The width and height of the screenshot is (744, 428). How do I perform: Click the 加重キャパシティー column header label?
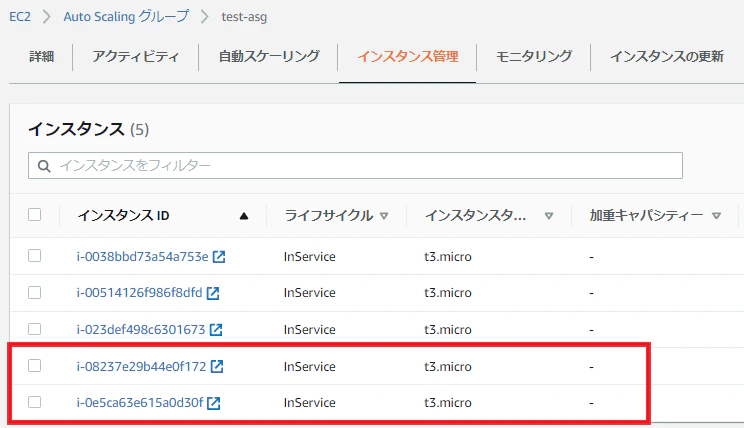(x=646, y=216)
